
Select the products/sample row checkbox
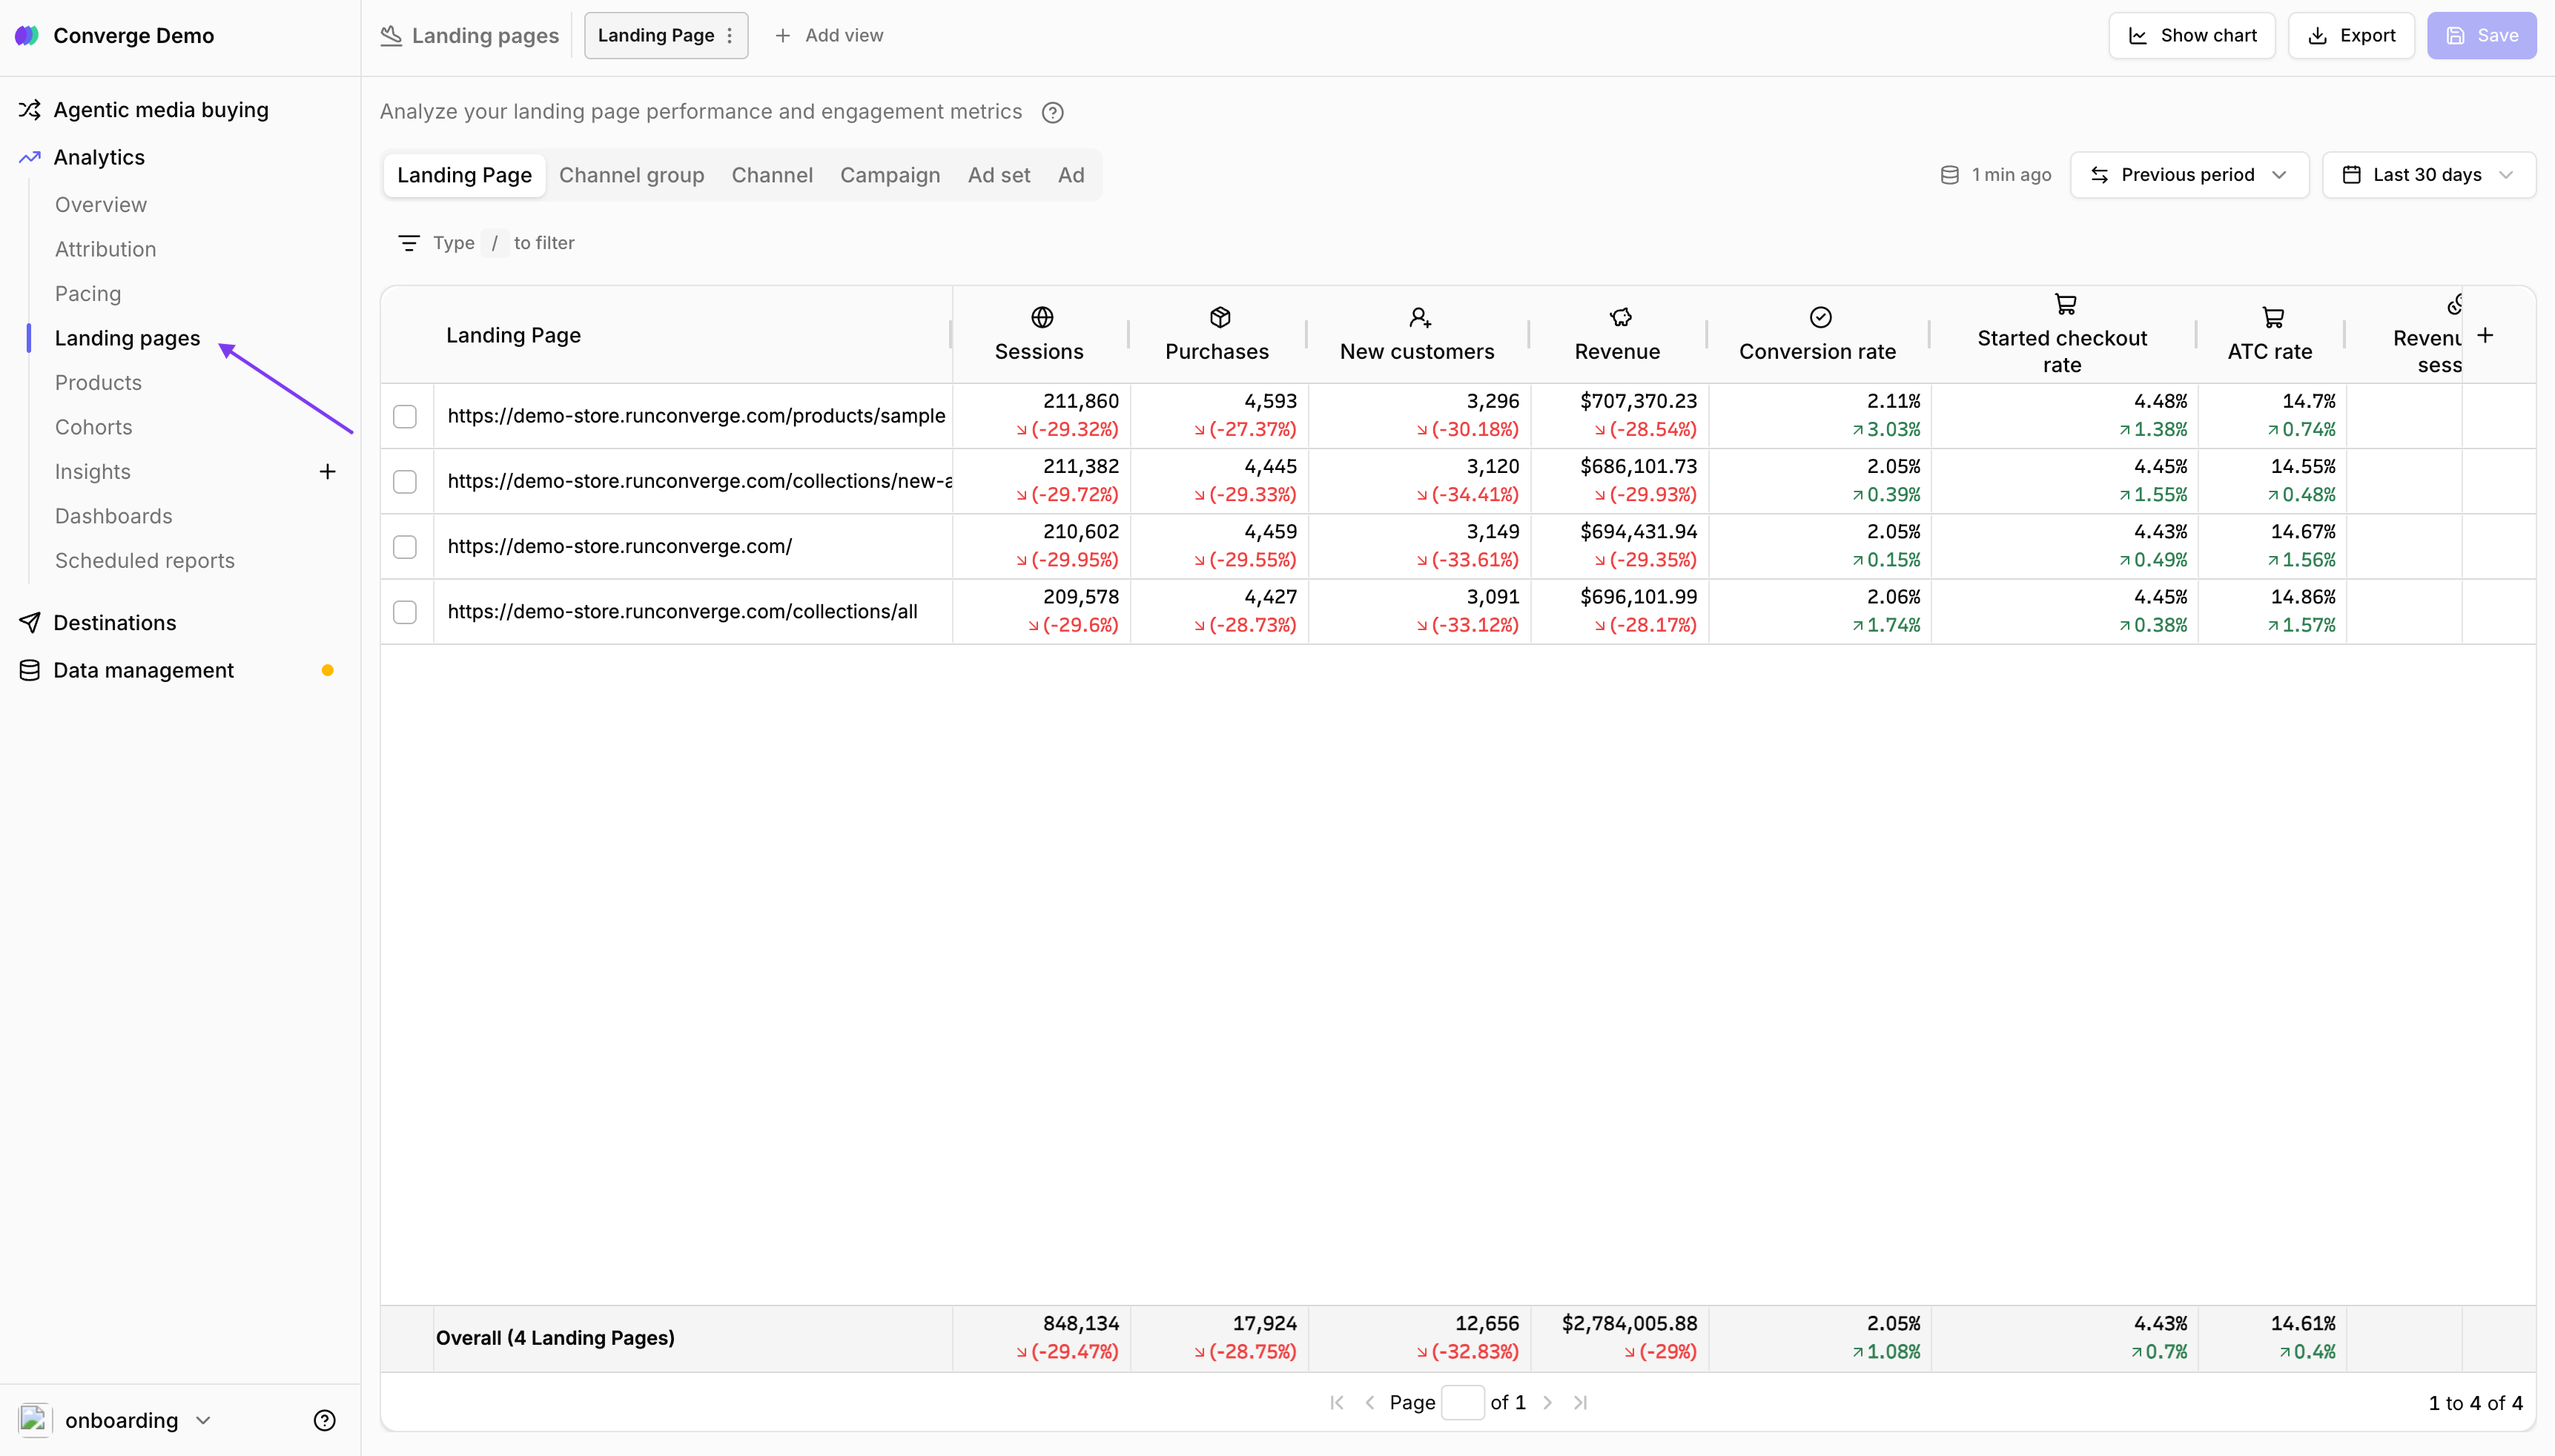tap(405, 416)
